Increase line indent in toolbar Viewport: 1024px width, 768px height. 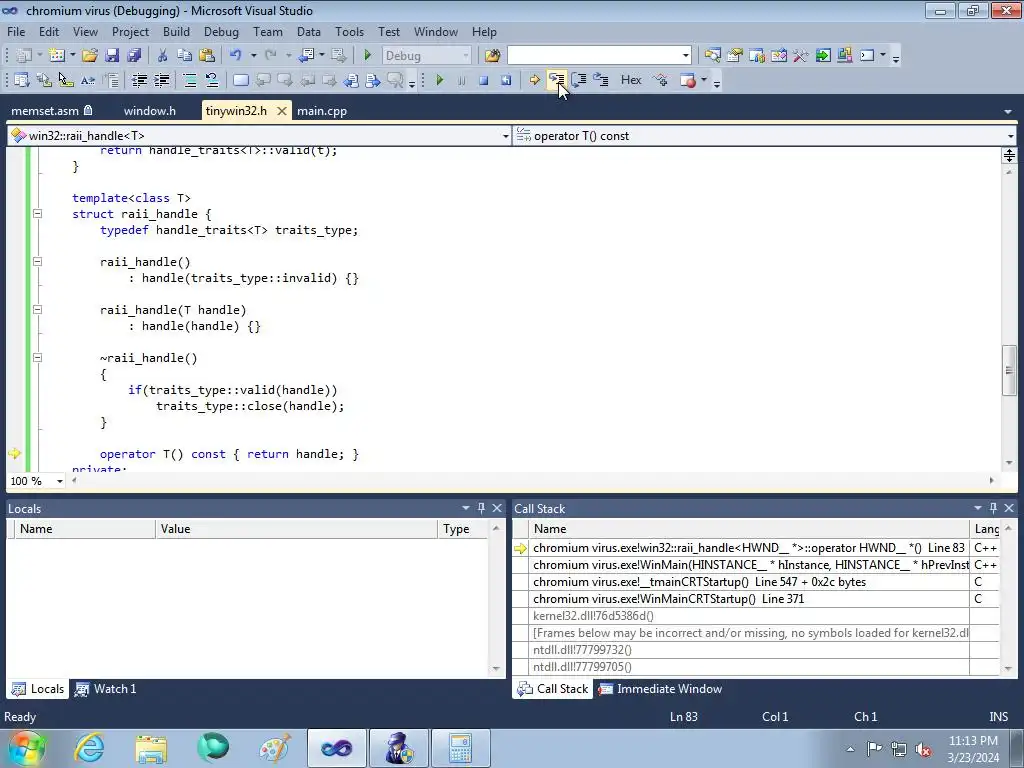[x=161, y=80]
